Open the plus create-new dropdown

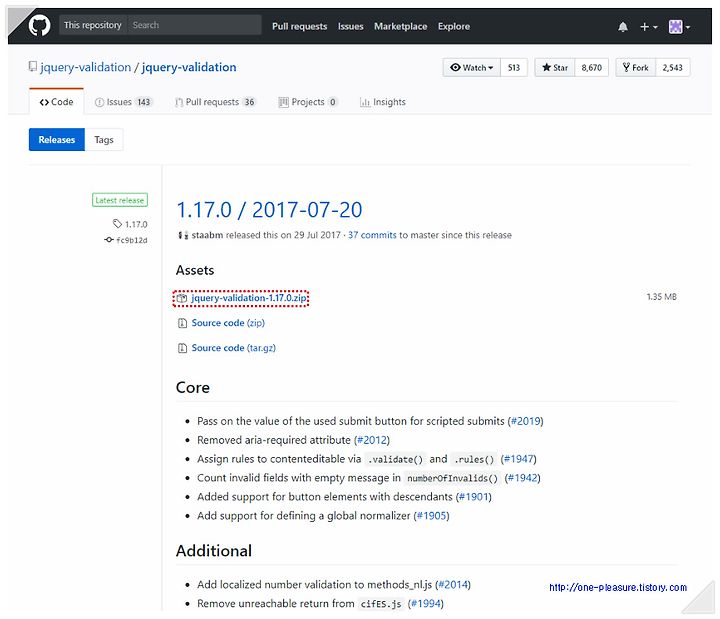click(648, 27)
